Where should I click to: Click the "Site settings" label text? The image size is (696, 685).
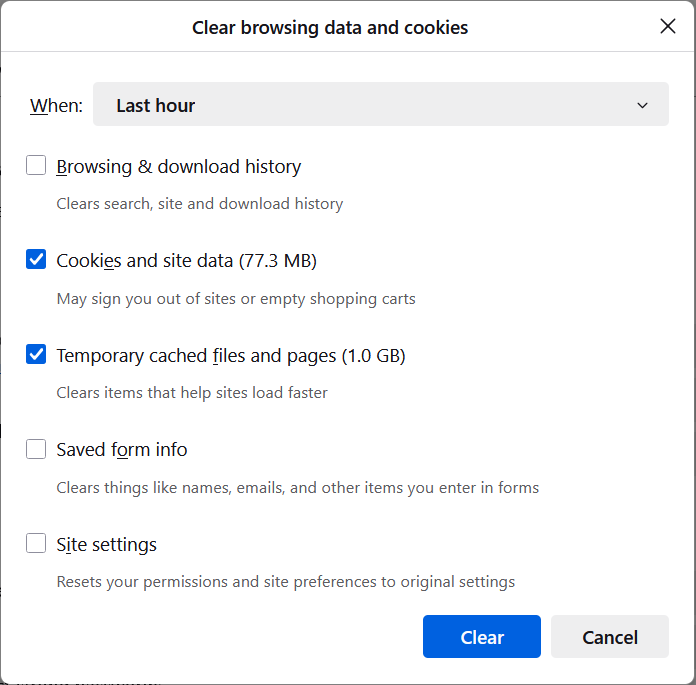(x=107, y=545)
